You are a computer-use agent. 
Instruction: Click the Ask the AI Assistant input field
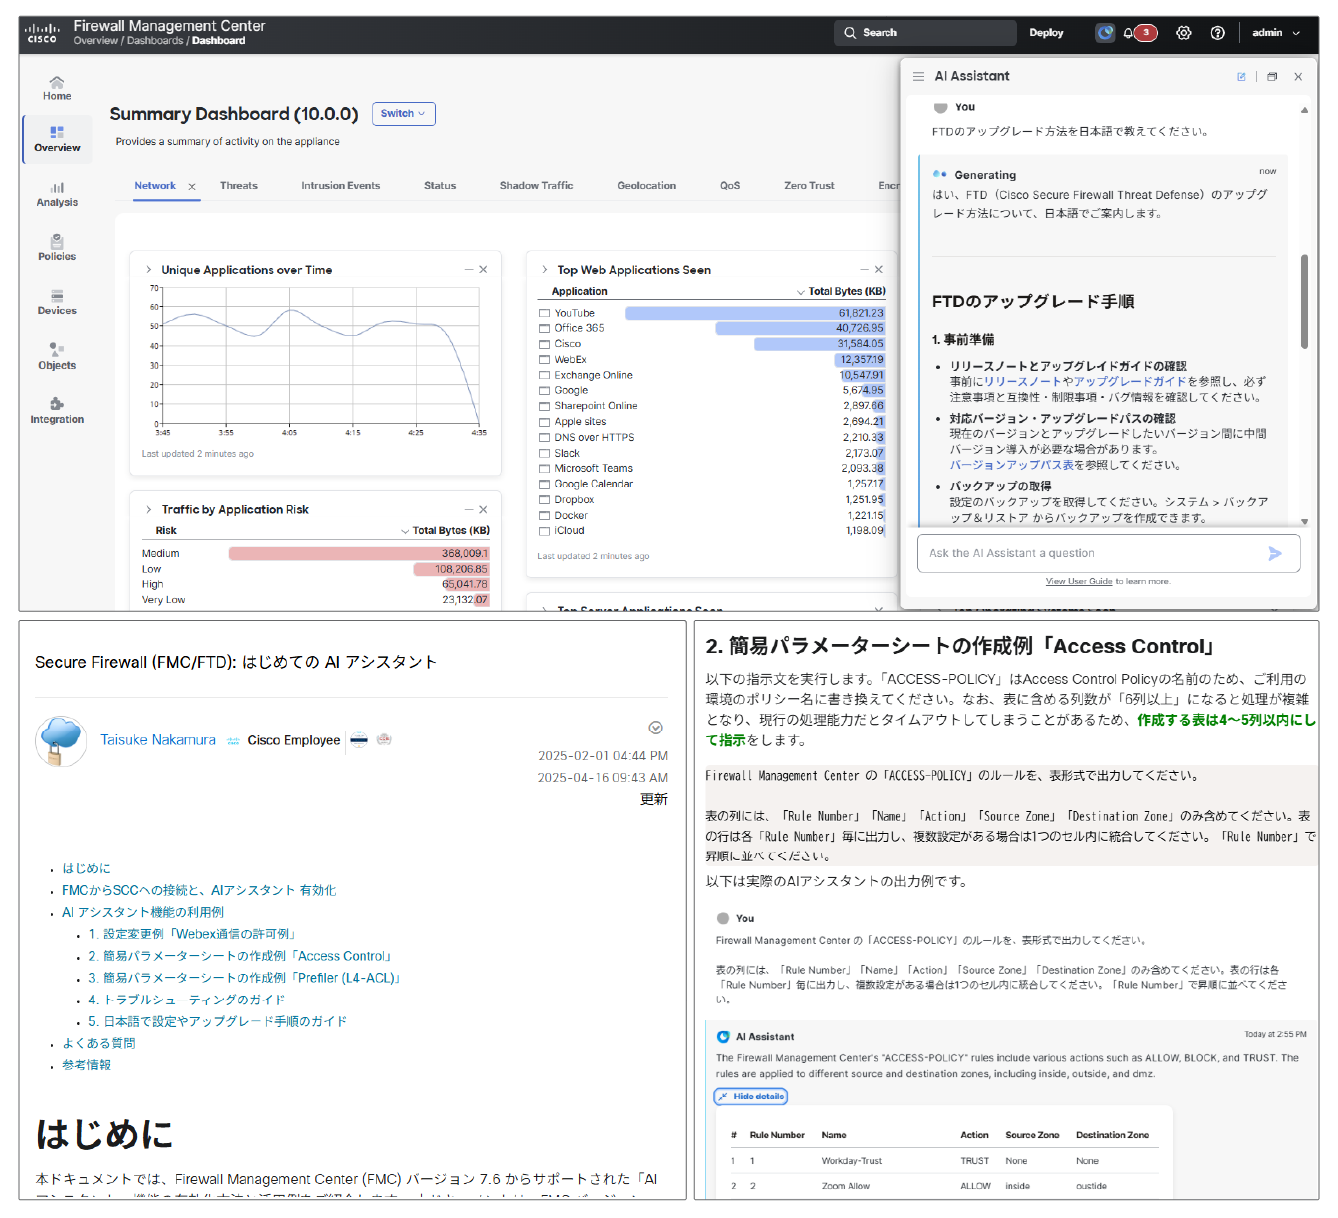point(1090,553)
